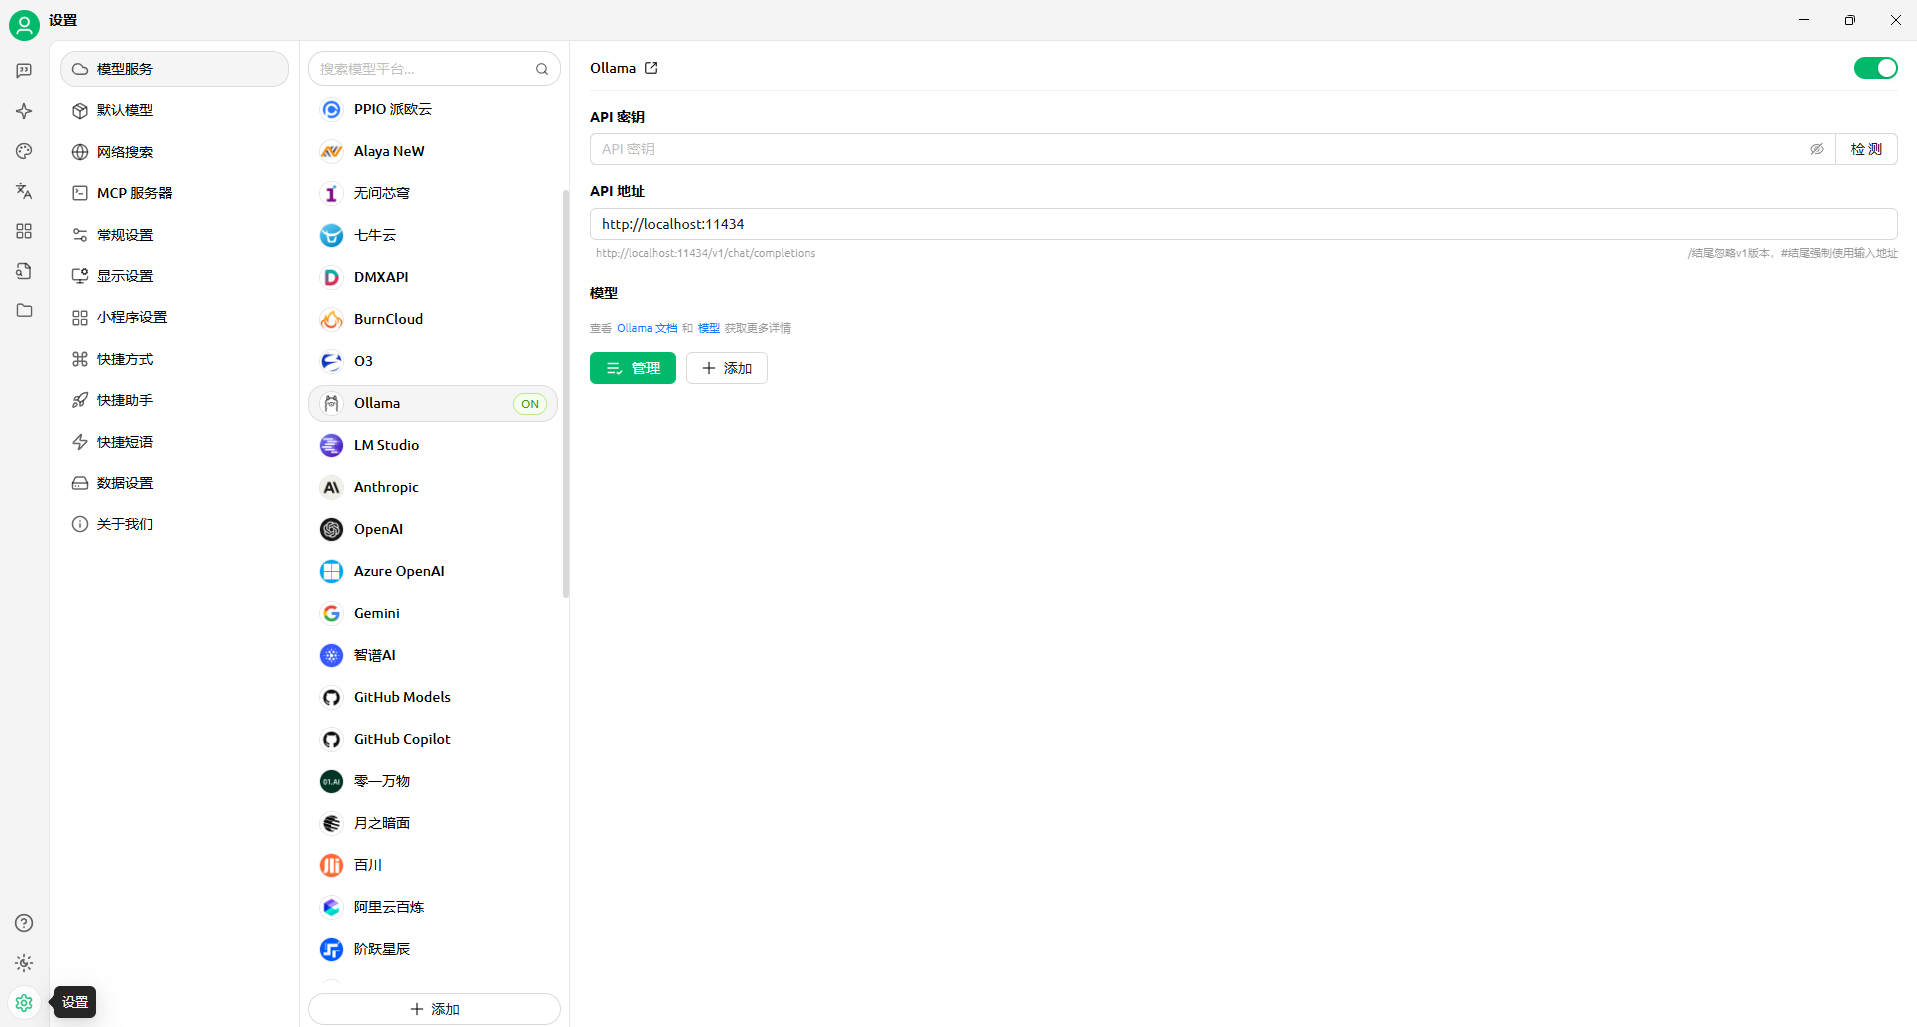The width and height of the screenshot is (1917, 1027).
Task: Click the search magnifier icon in provider search
Action: coord(542,69)
